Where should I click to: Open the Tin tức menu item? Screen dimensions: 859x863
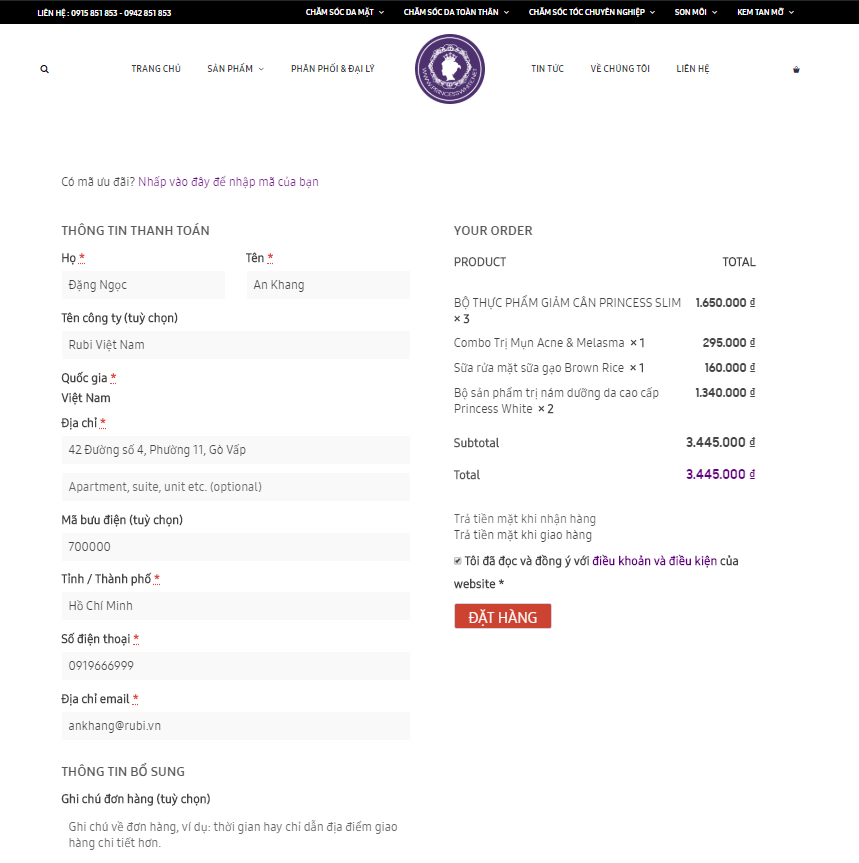click(x=547, y=69)
